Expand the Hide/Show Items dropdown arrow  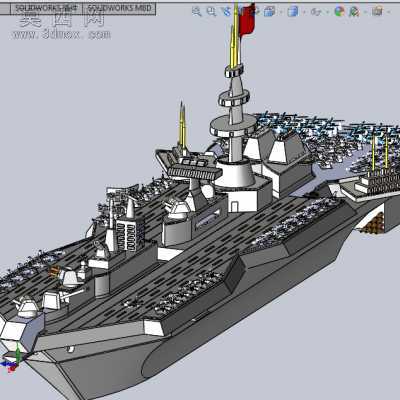point(328,12)
